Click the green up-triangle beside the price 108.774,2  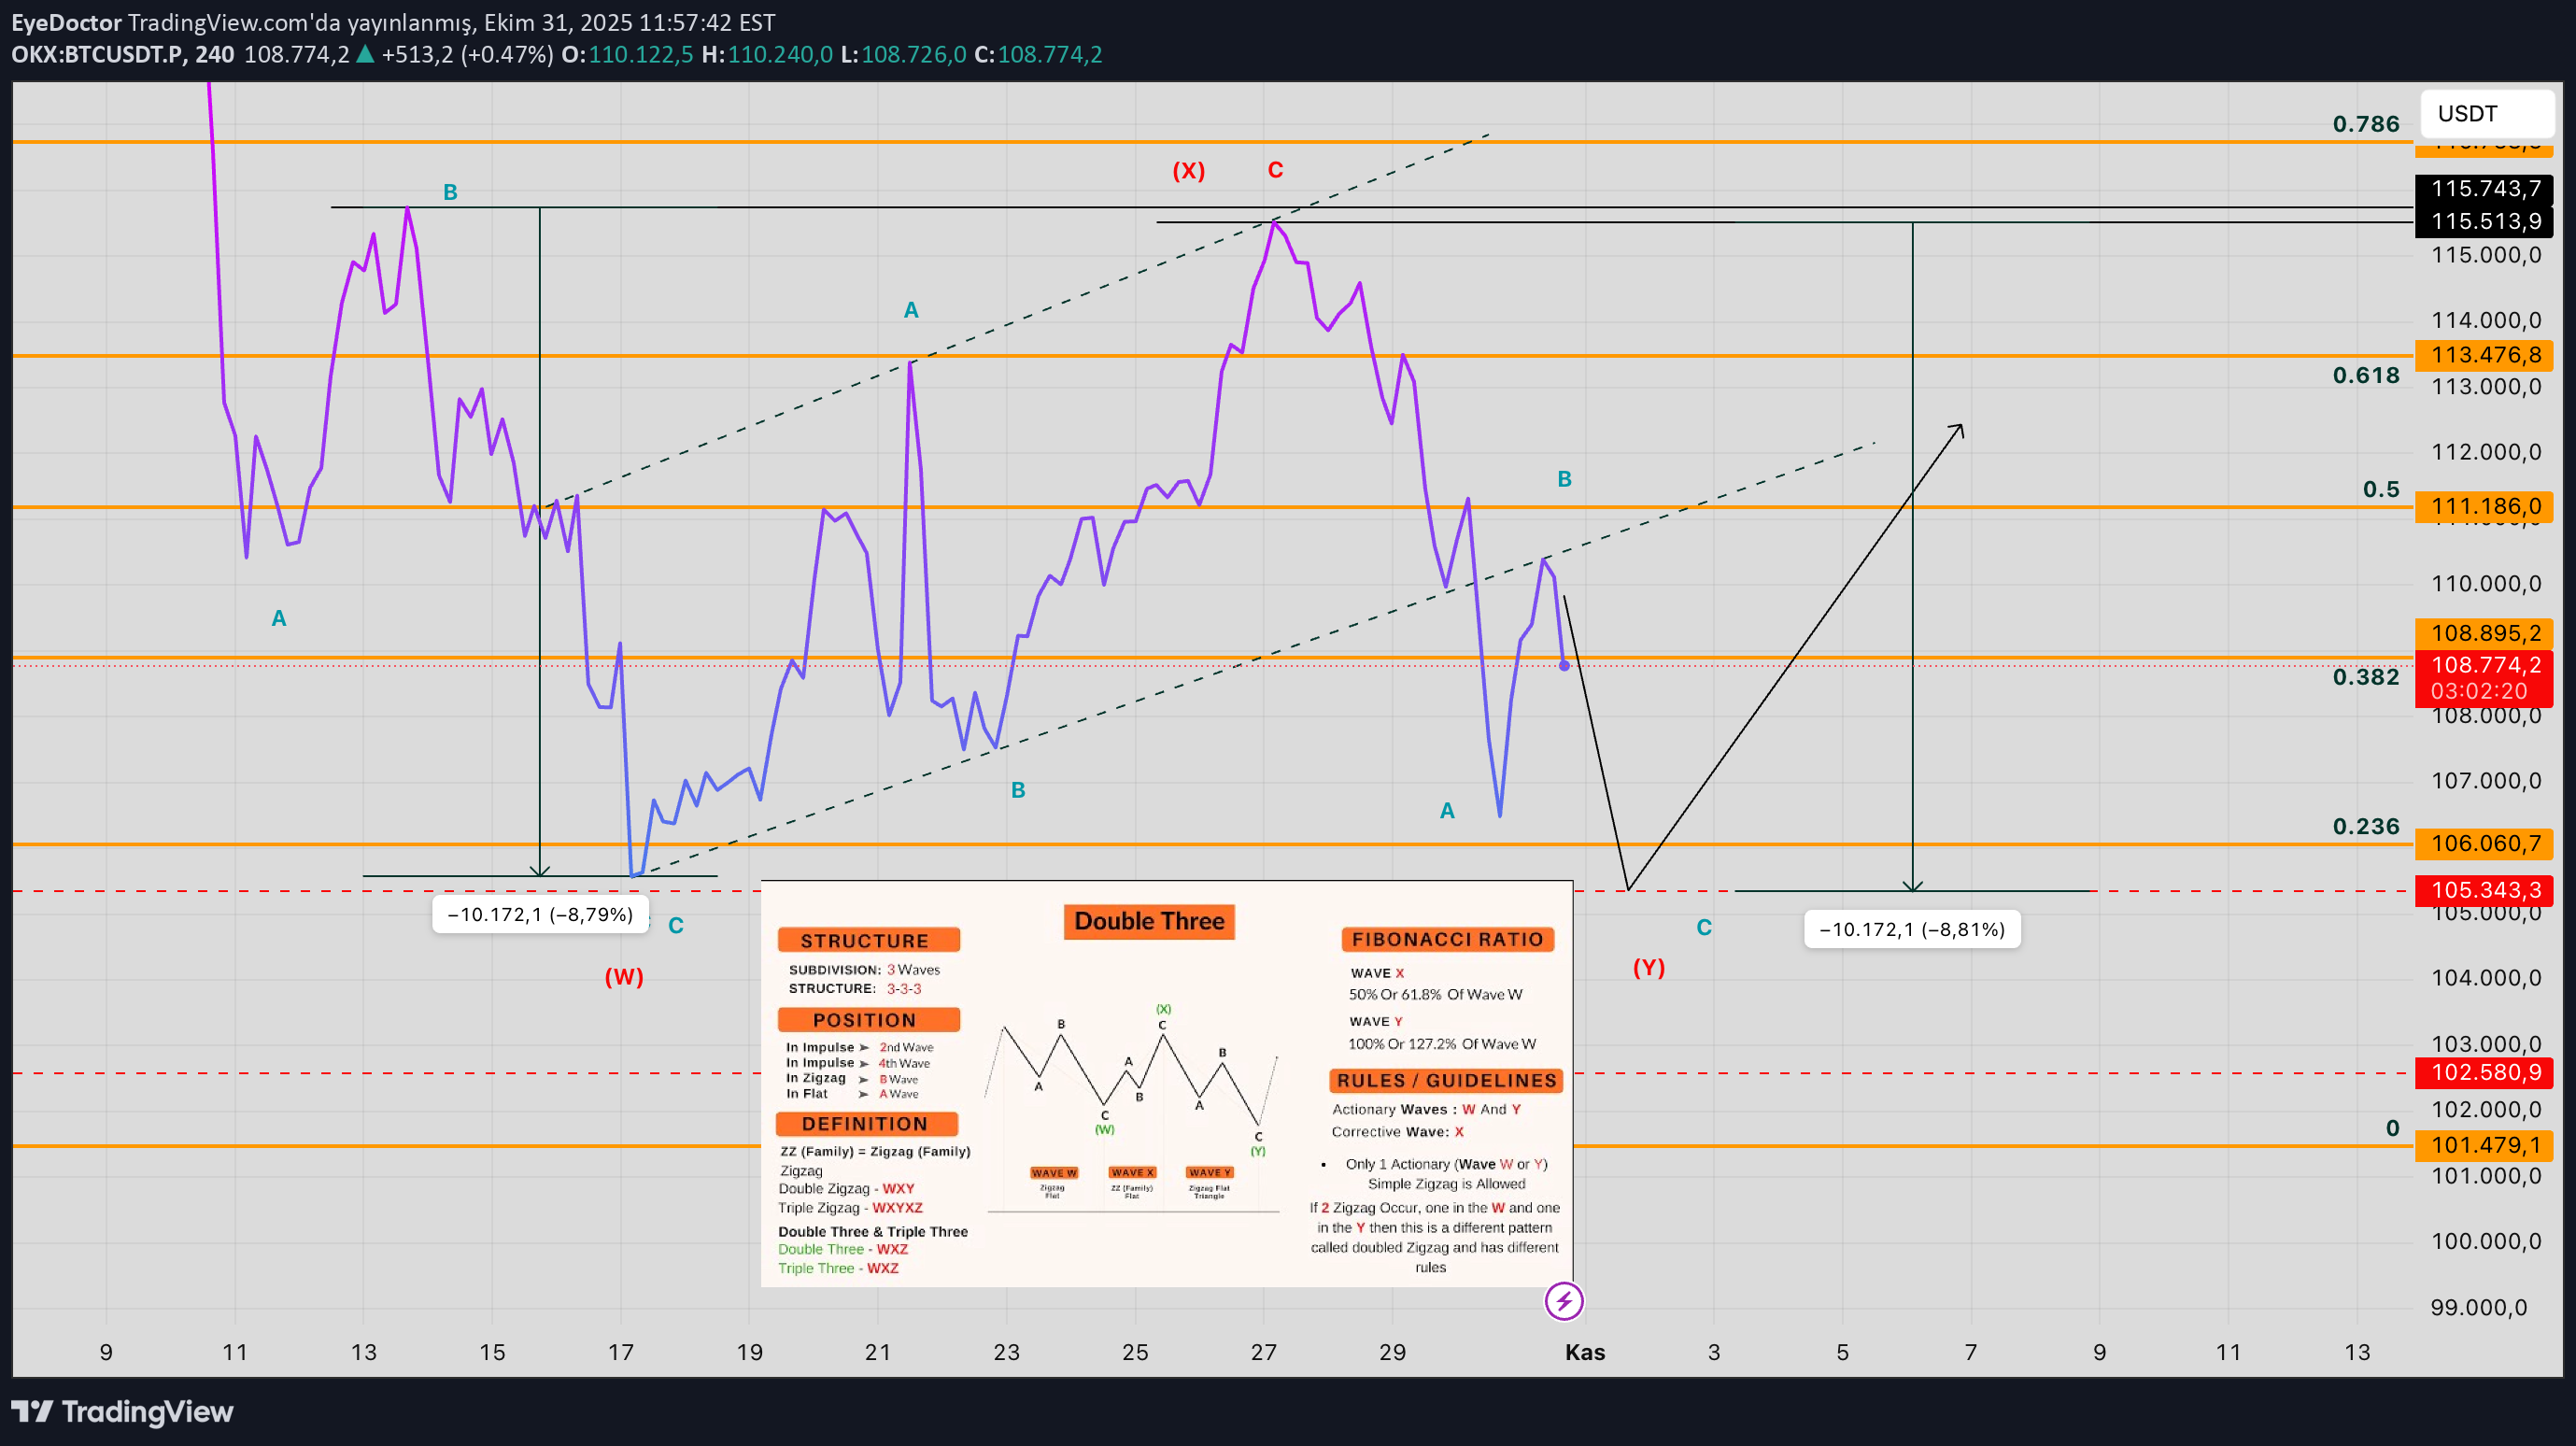pyautogui.click(x=365, y=54)
